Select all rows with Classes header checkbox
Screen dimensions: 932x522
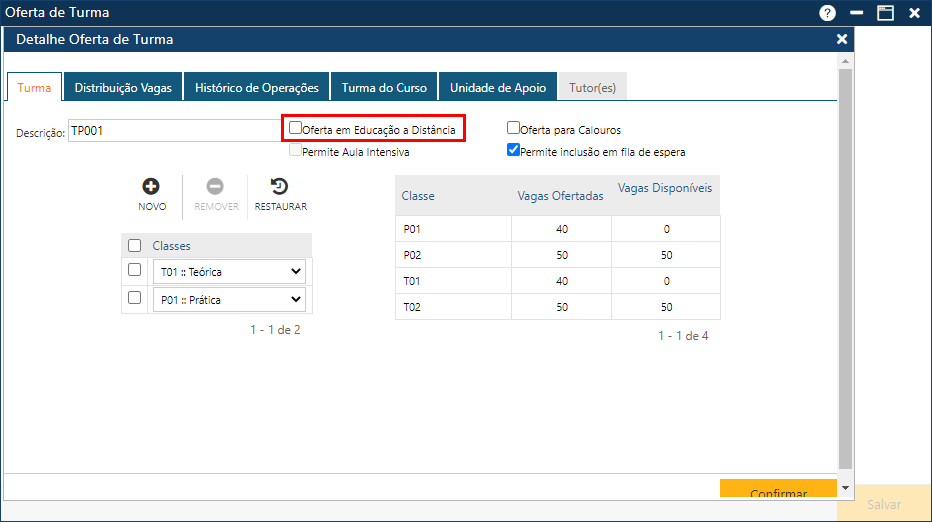tap(135, 246)
